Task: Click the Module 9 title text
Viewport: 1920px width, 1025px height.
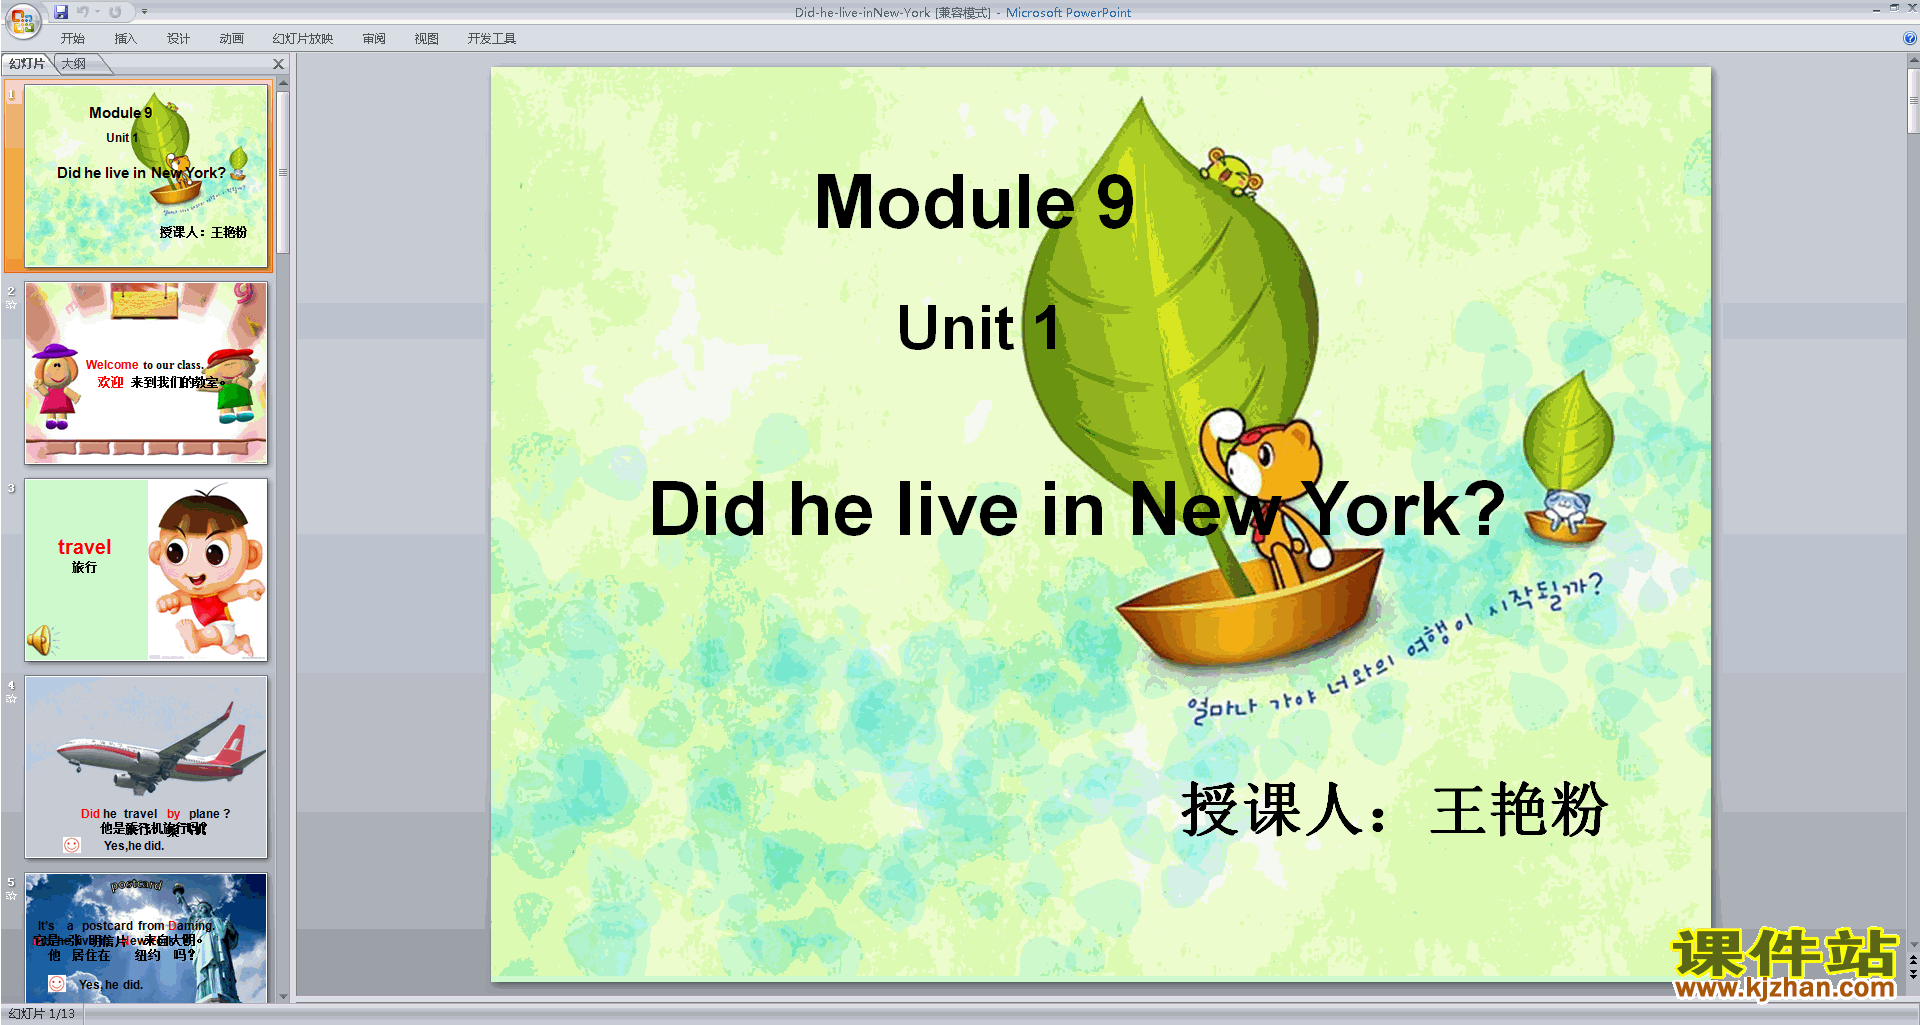Action: tap(975, 201)
